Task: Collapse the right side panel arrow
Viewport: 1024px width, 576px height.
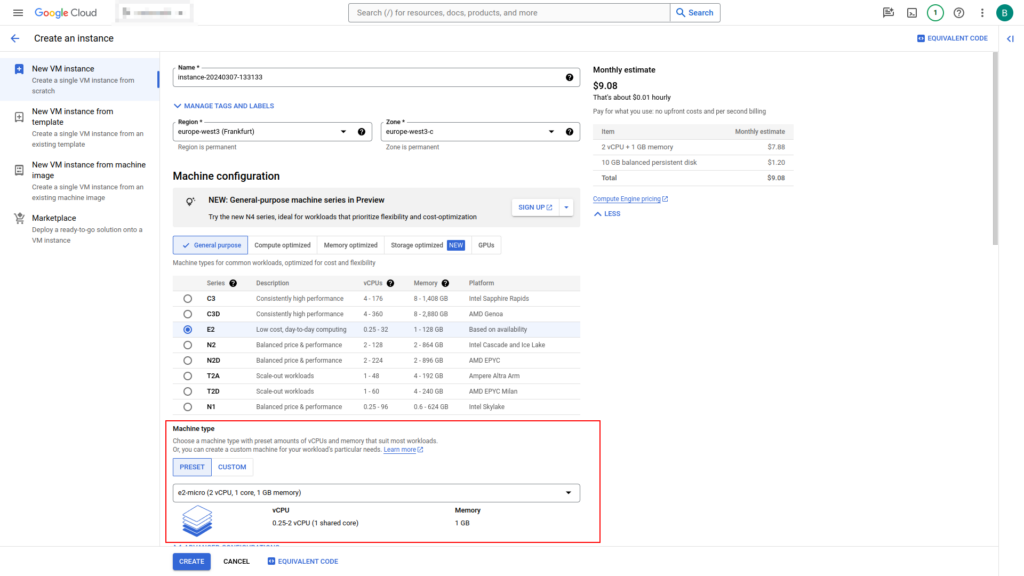Action: tap(1010, 38)
